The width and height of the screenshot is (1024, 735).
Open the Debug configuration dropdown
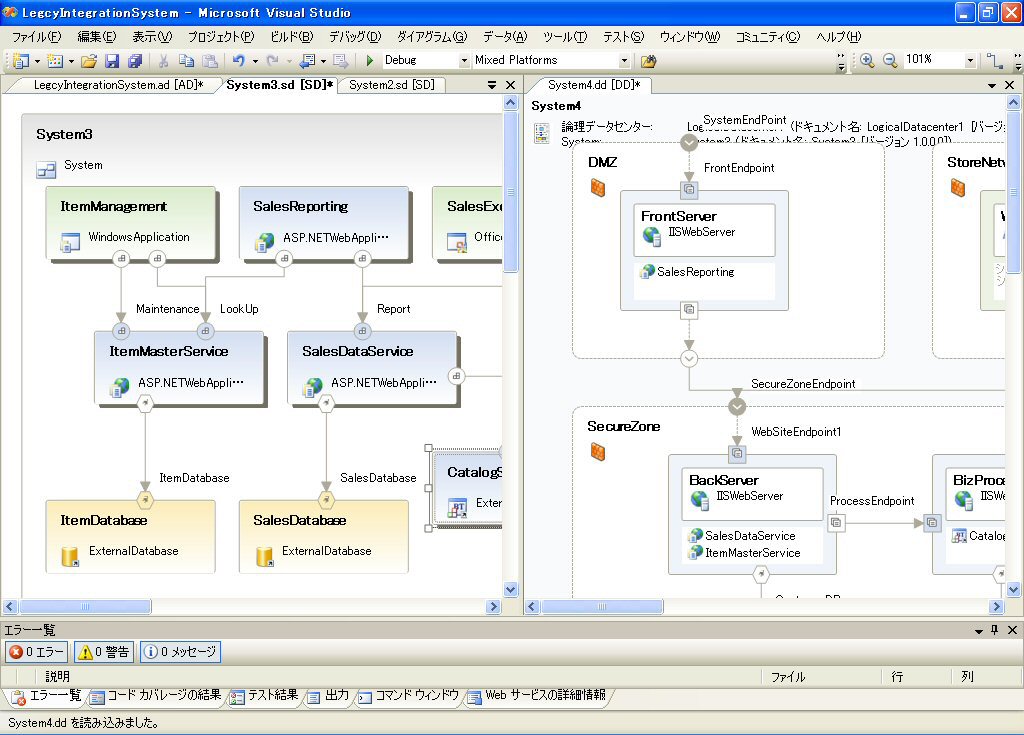(x=464, y=60)
